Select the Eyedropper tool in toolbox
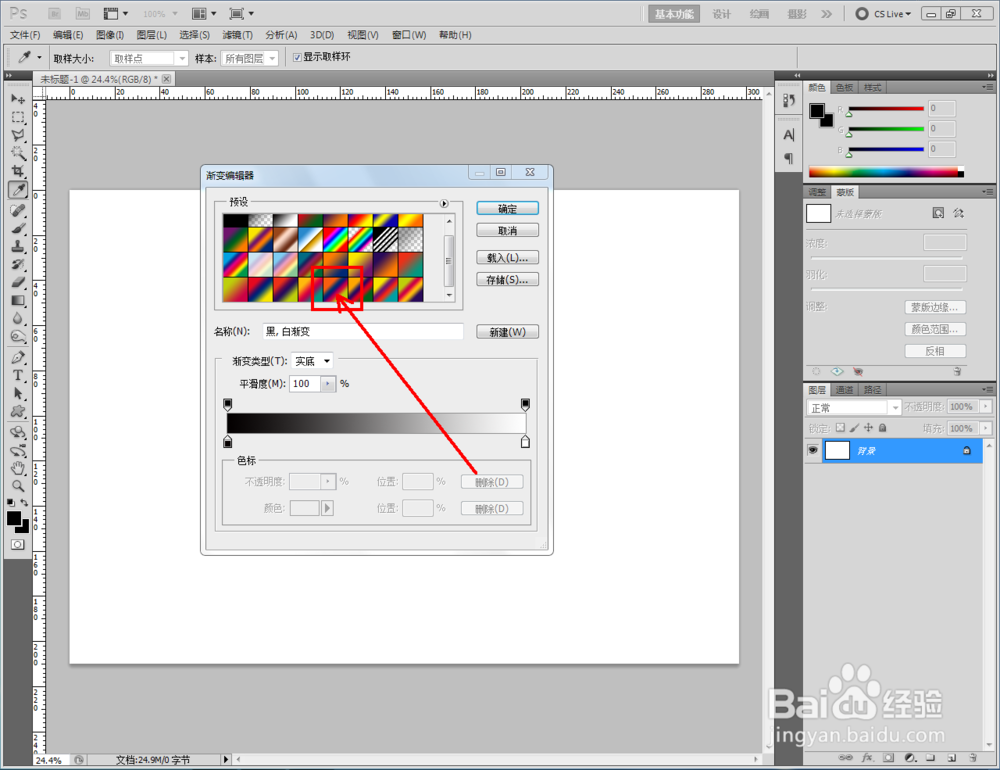Screen dimensions: 1000x770 [18, 190]
